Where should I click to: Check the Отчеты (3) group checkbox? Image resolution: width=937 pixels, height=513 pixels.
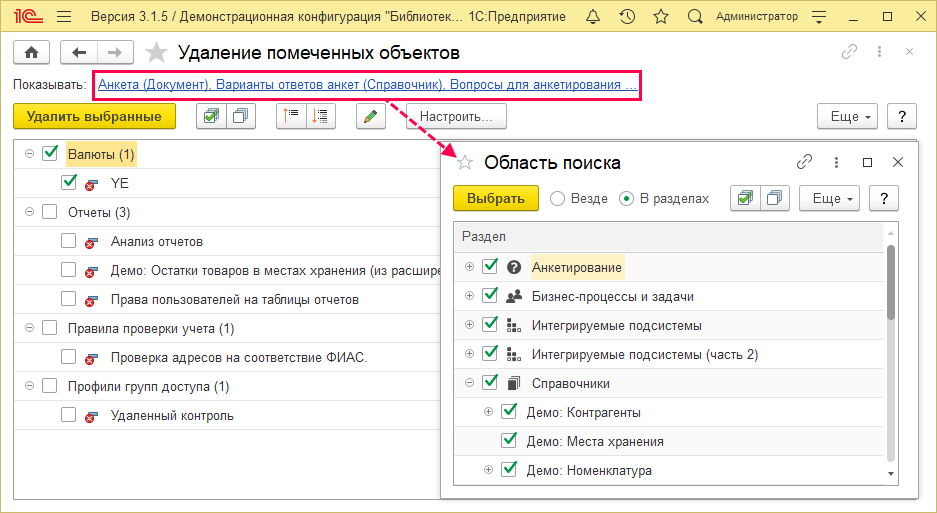coord(50,212)
